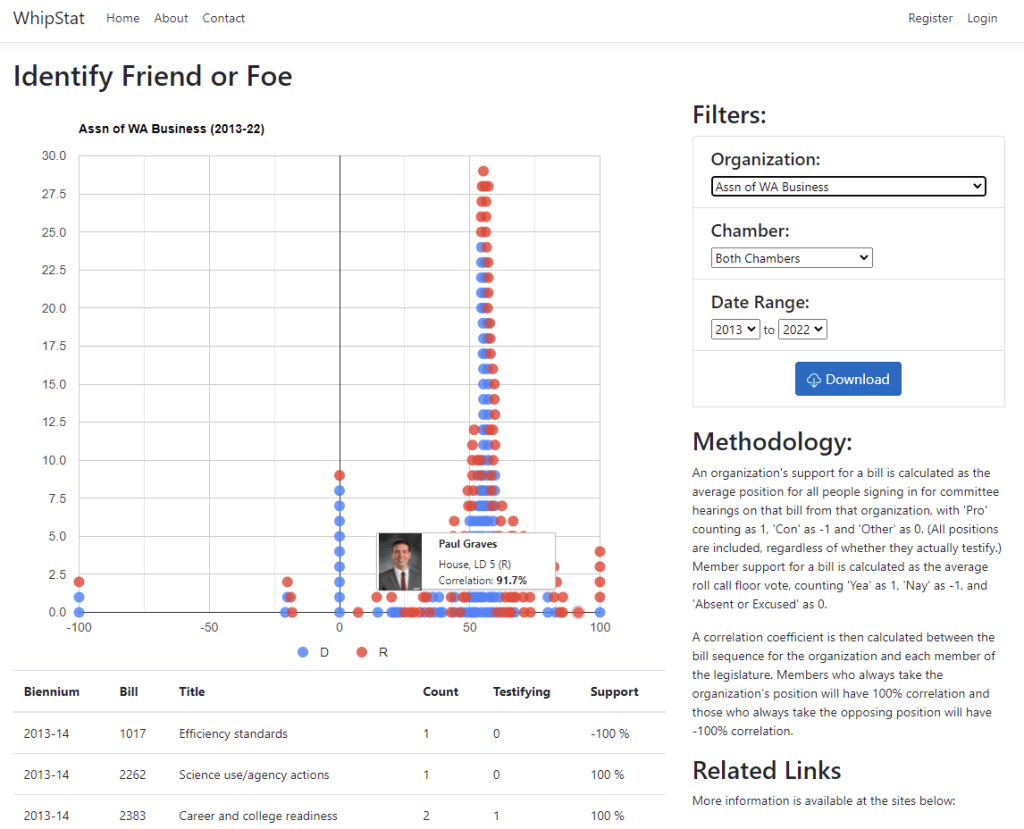This screenshot has width=1024, height=829.
Task: Expand the Organization dropdown
Action: click(x=848, y=186)
